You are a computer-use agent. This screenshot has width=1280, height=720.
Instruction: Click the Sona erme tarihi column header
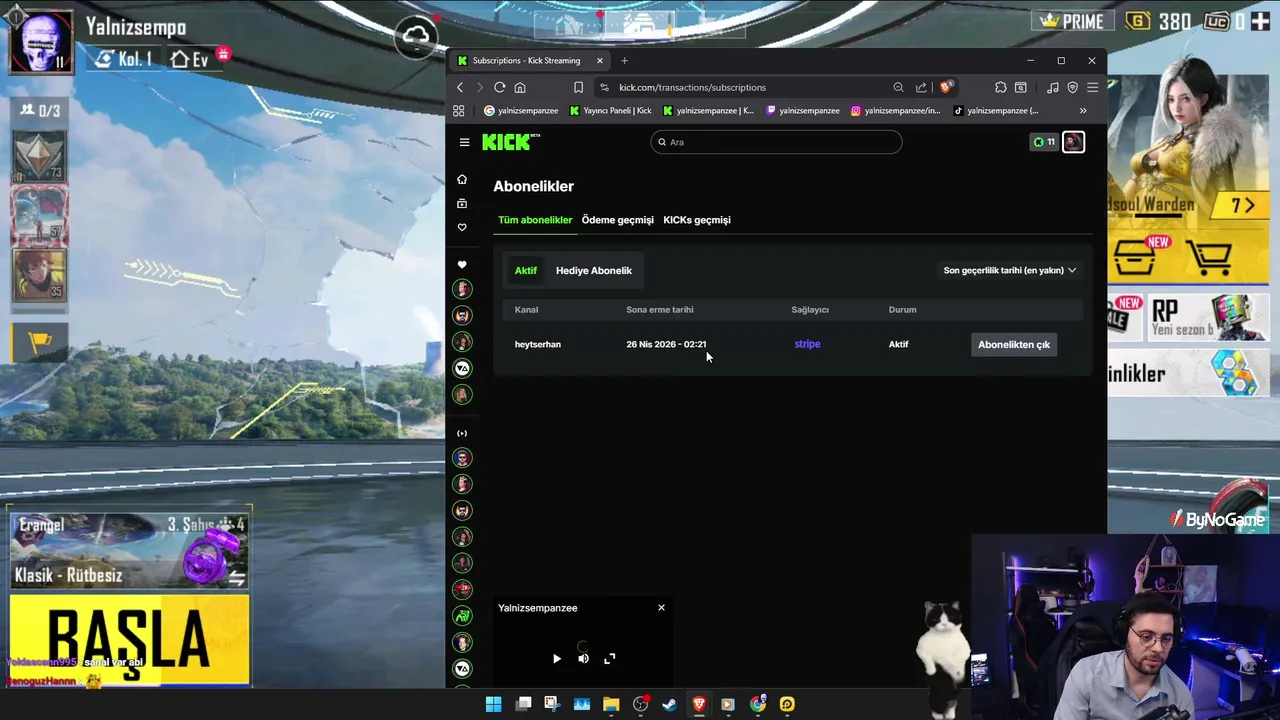coord(660,310)
